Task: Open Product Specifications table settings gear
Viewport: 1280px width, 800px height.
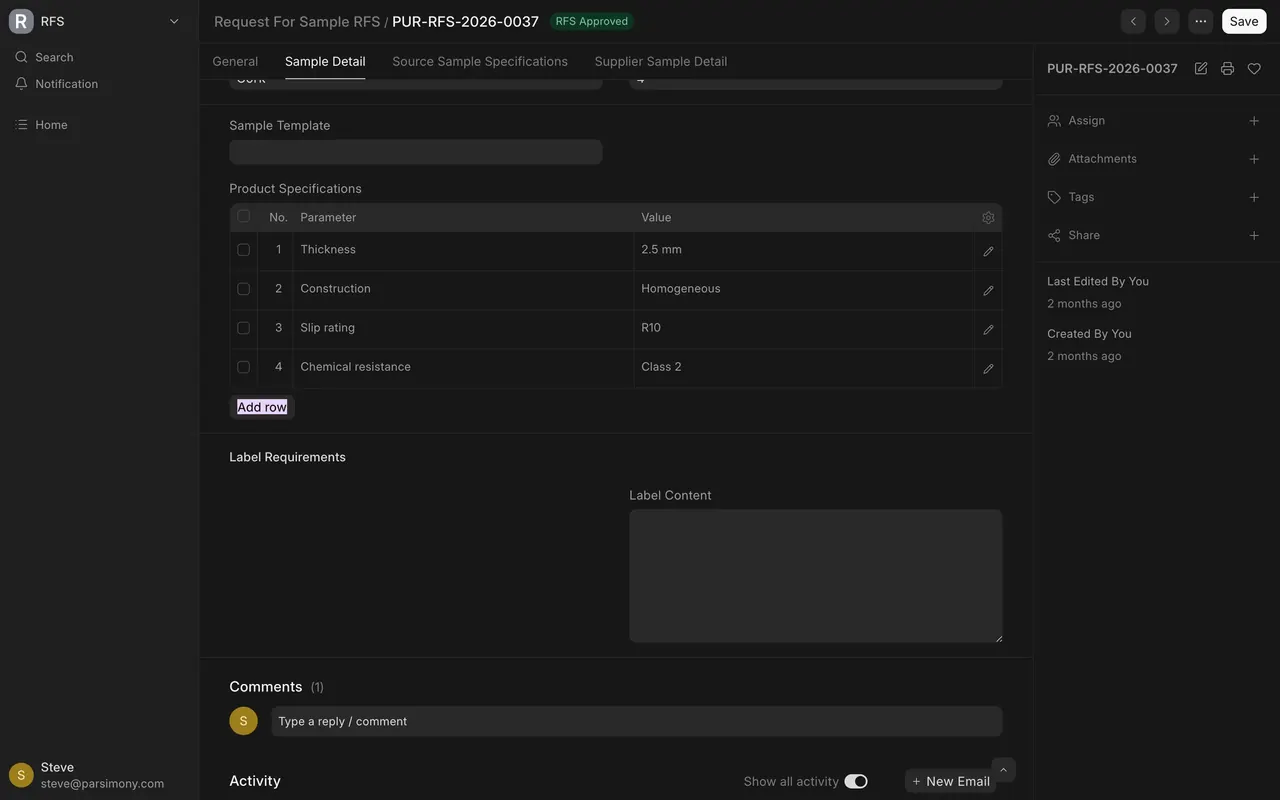Action: (988, 217)
